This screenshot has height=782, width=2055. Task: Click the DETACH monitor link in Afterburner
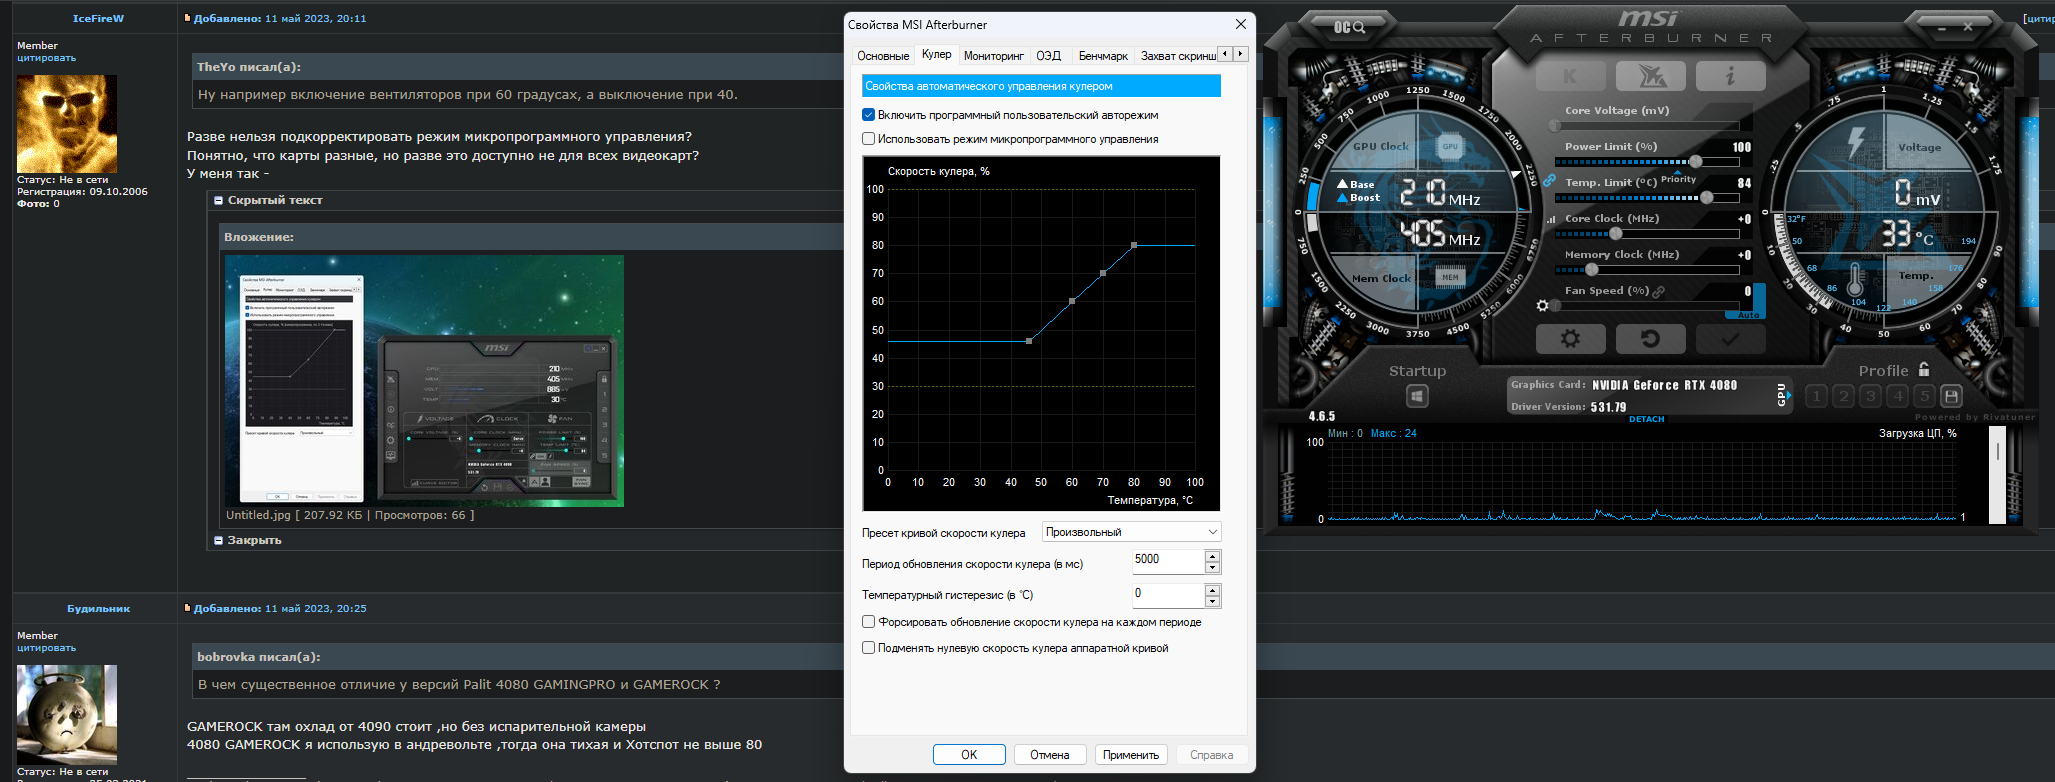(x=1647, y=419)
